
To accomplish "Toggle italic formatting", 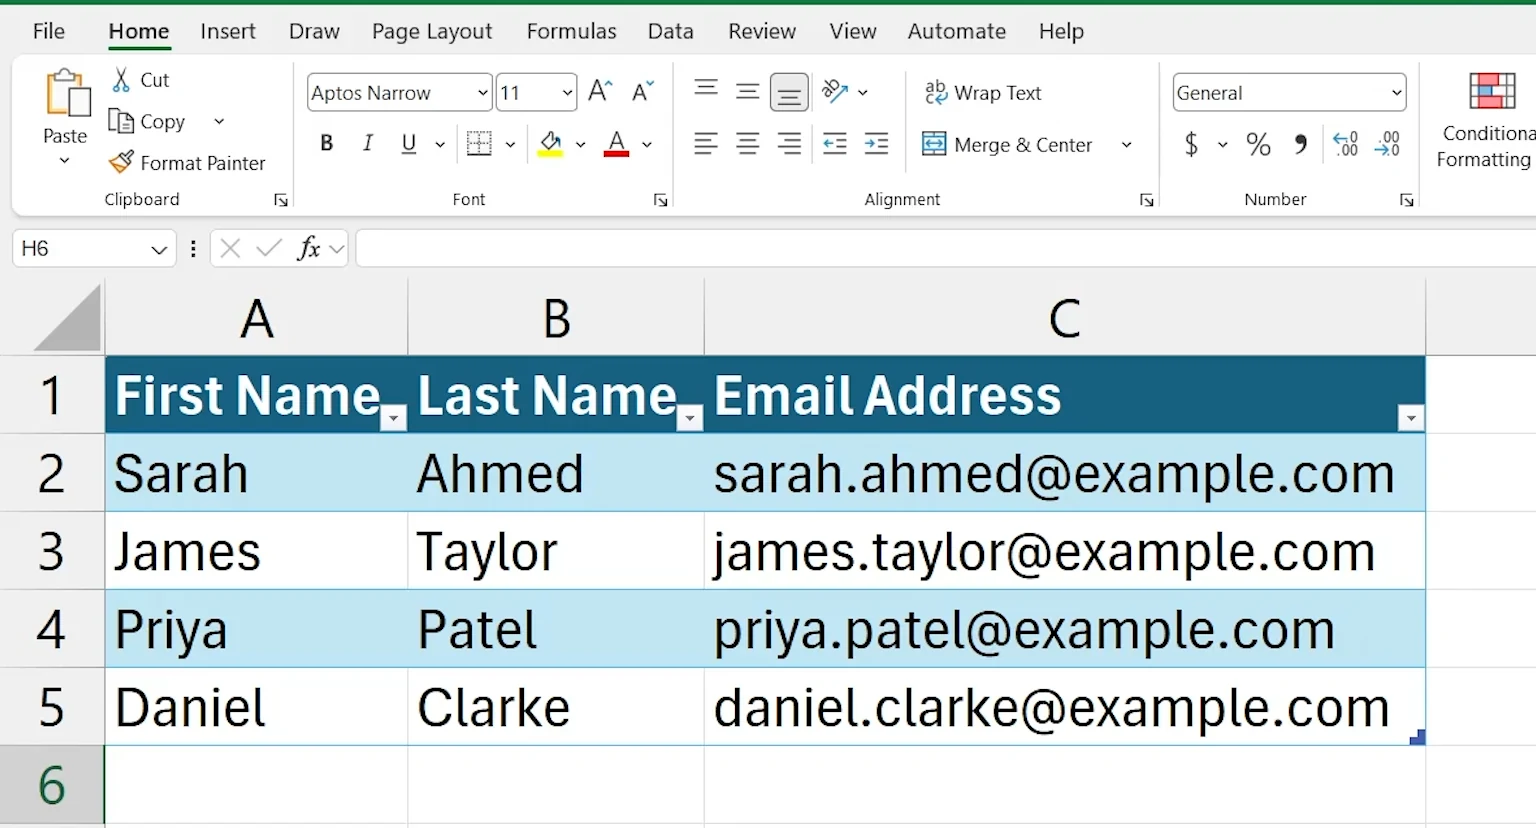I will (x=367, y=144).
